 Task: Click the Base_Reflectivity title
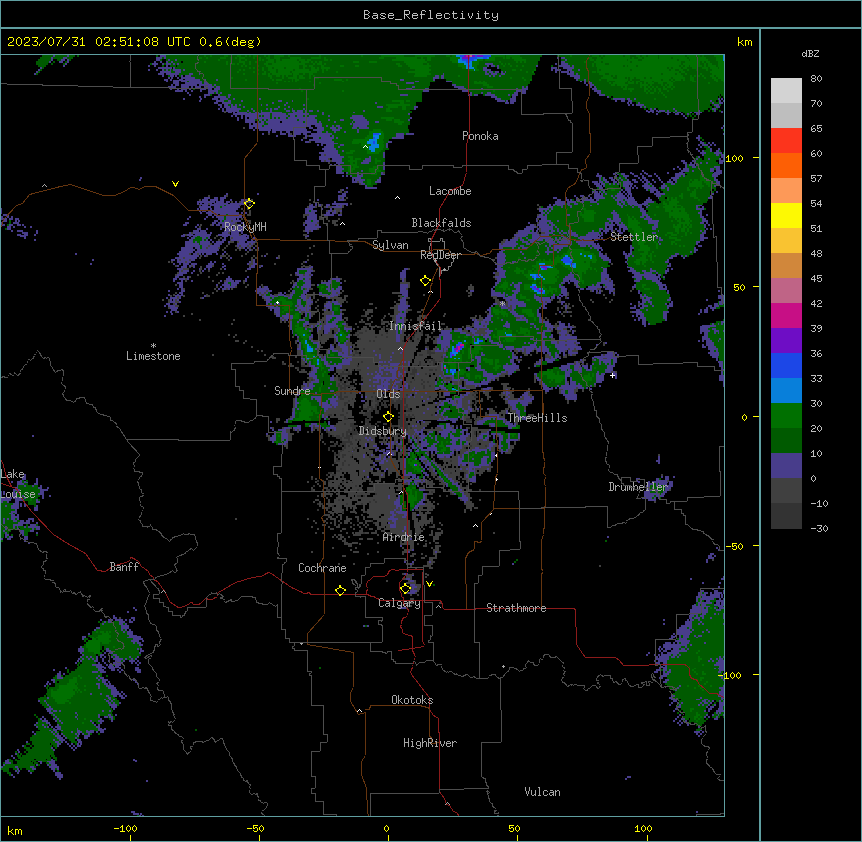tap(431, 15)
